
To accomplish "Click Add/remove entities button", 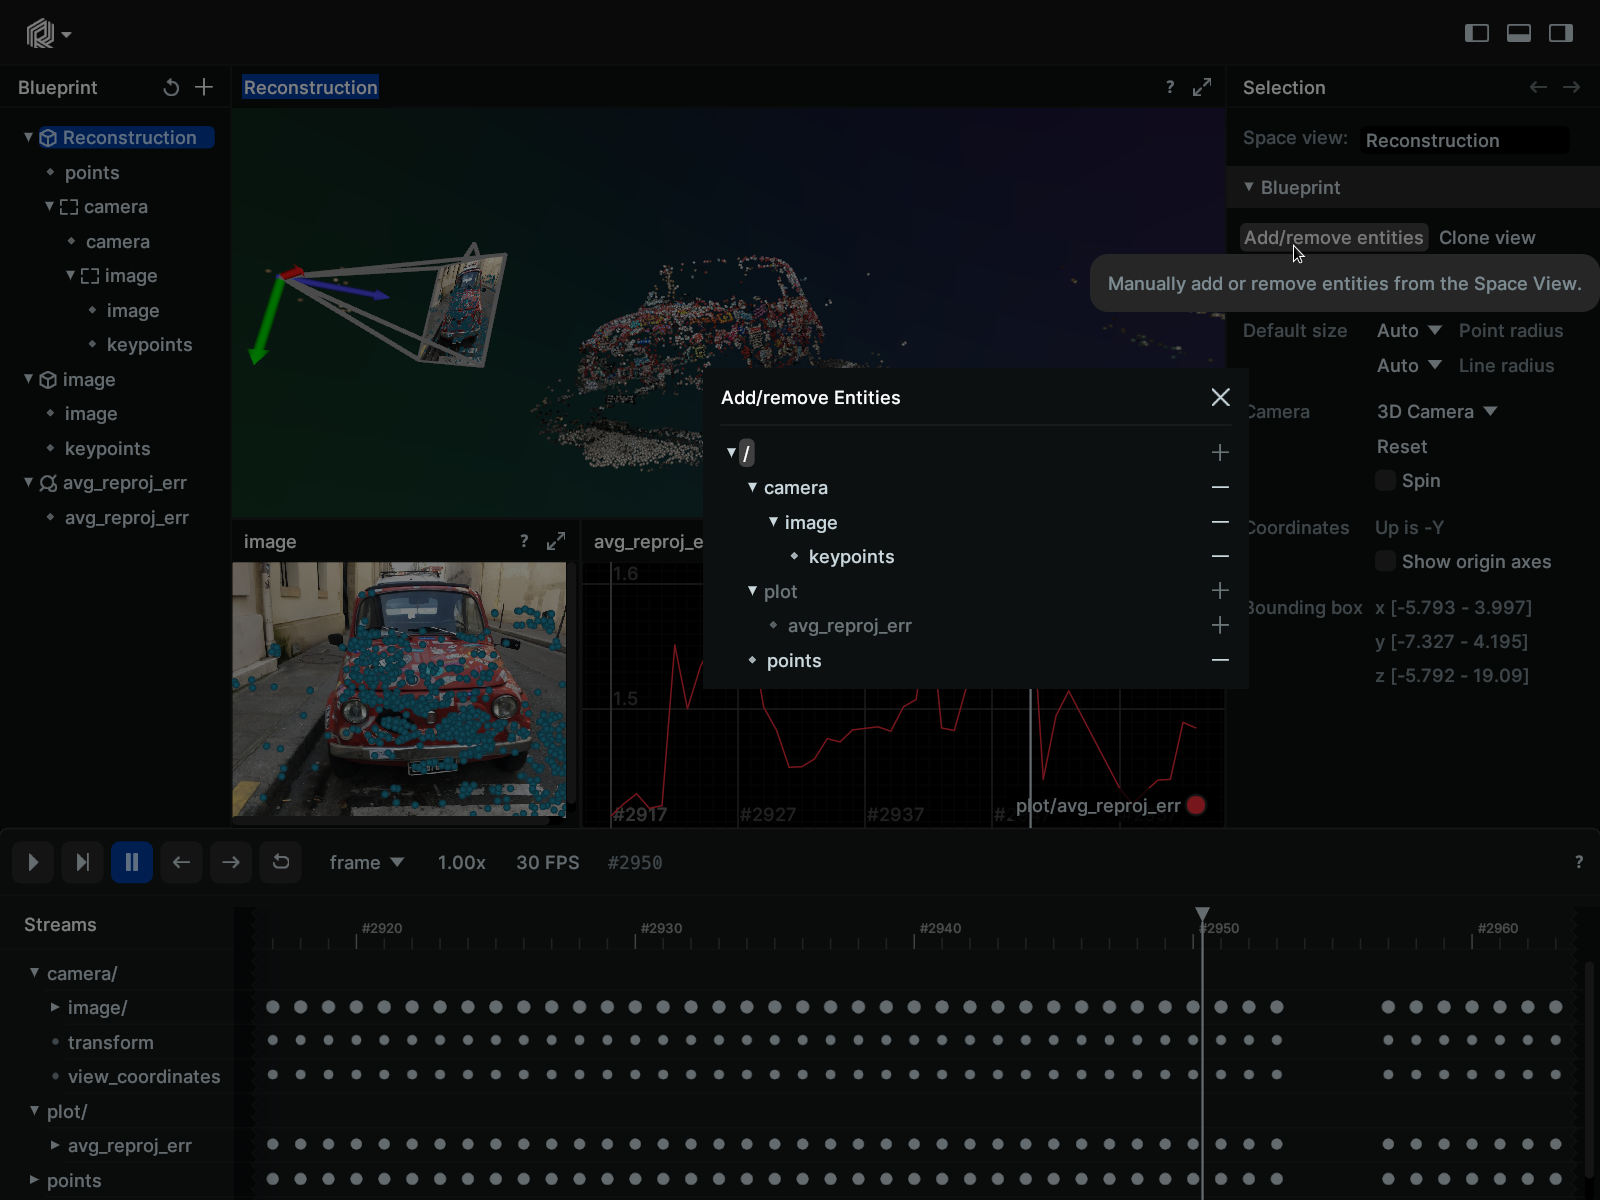I will [x=1333, y=237].
